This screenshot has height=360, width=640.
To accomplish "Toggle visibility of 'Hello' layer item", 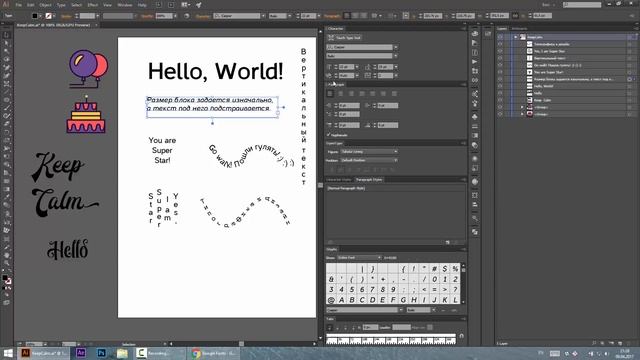I will tap(500, 93).
